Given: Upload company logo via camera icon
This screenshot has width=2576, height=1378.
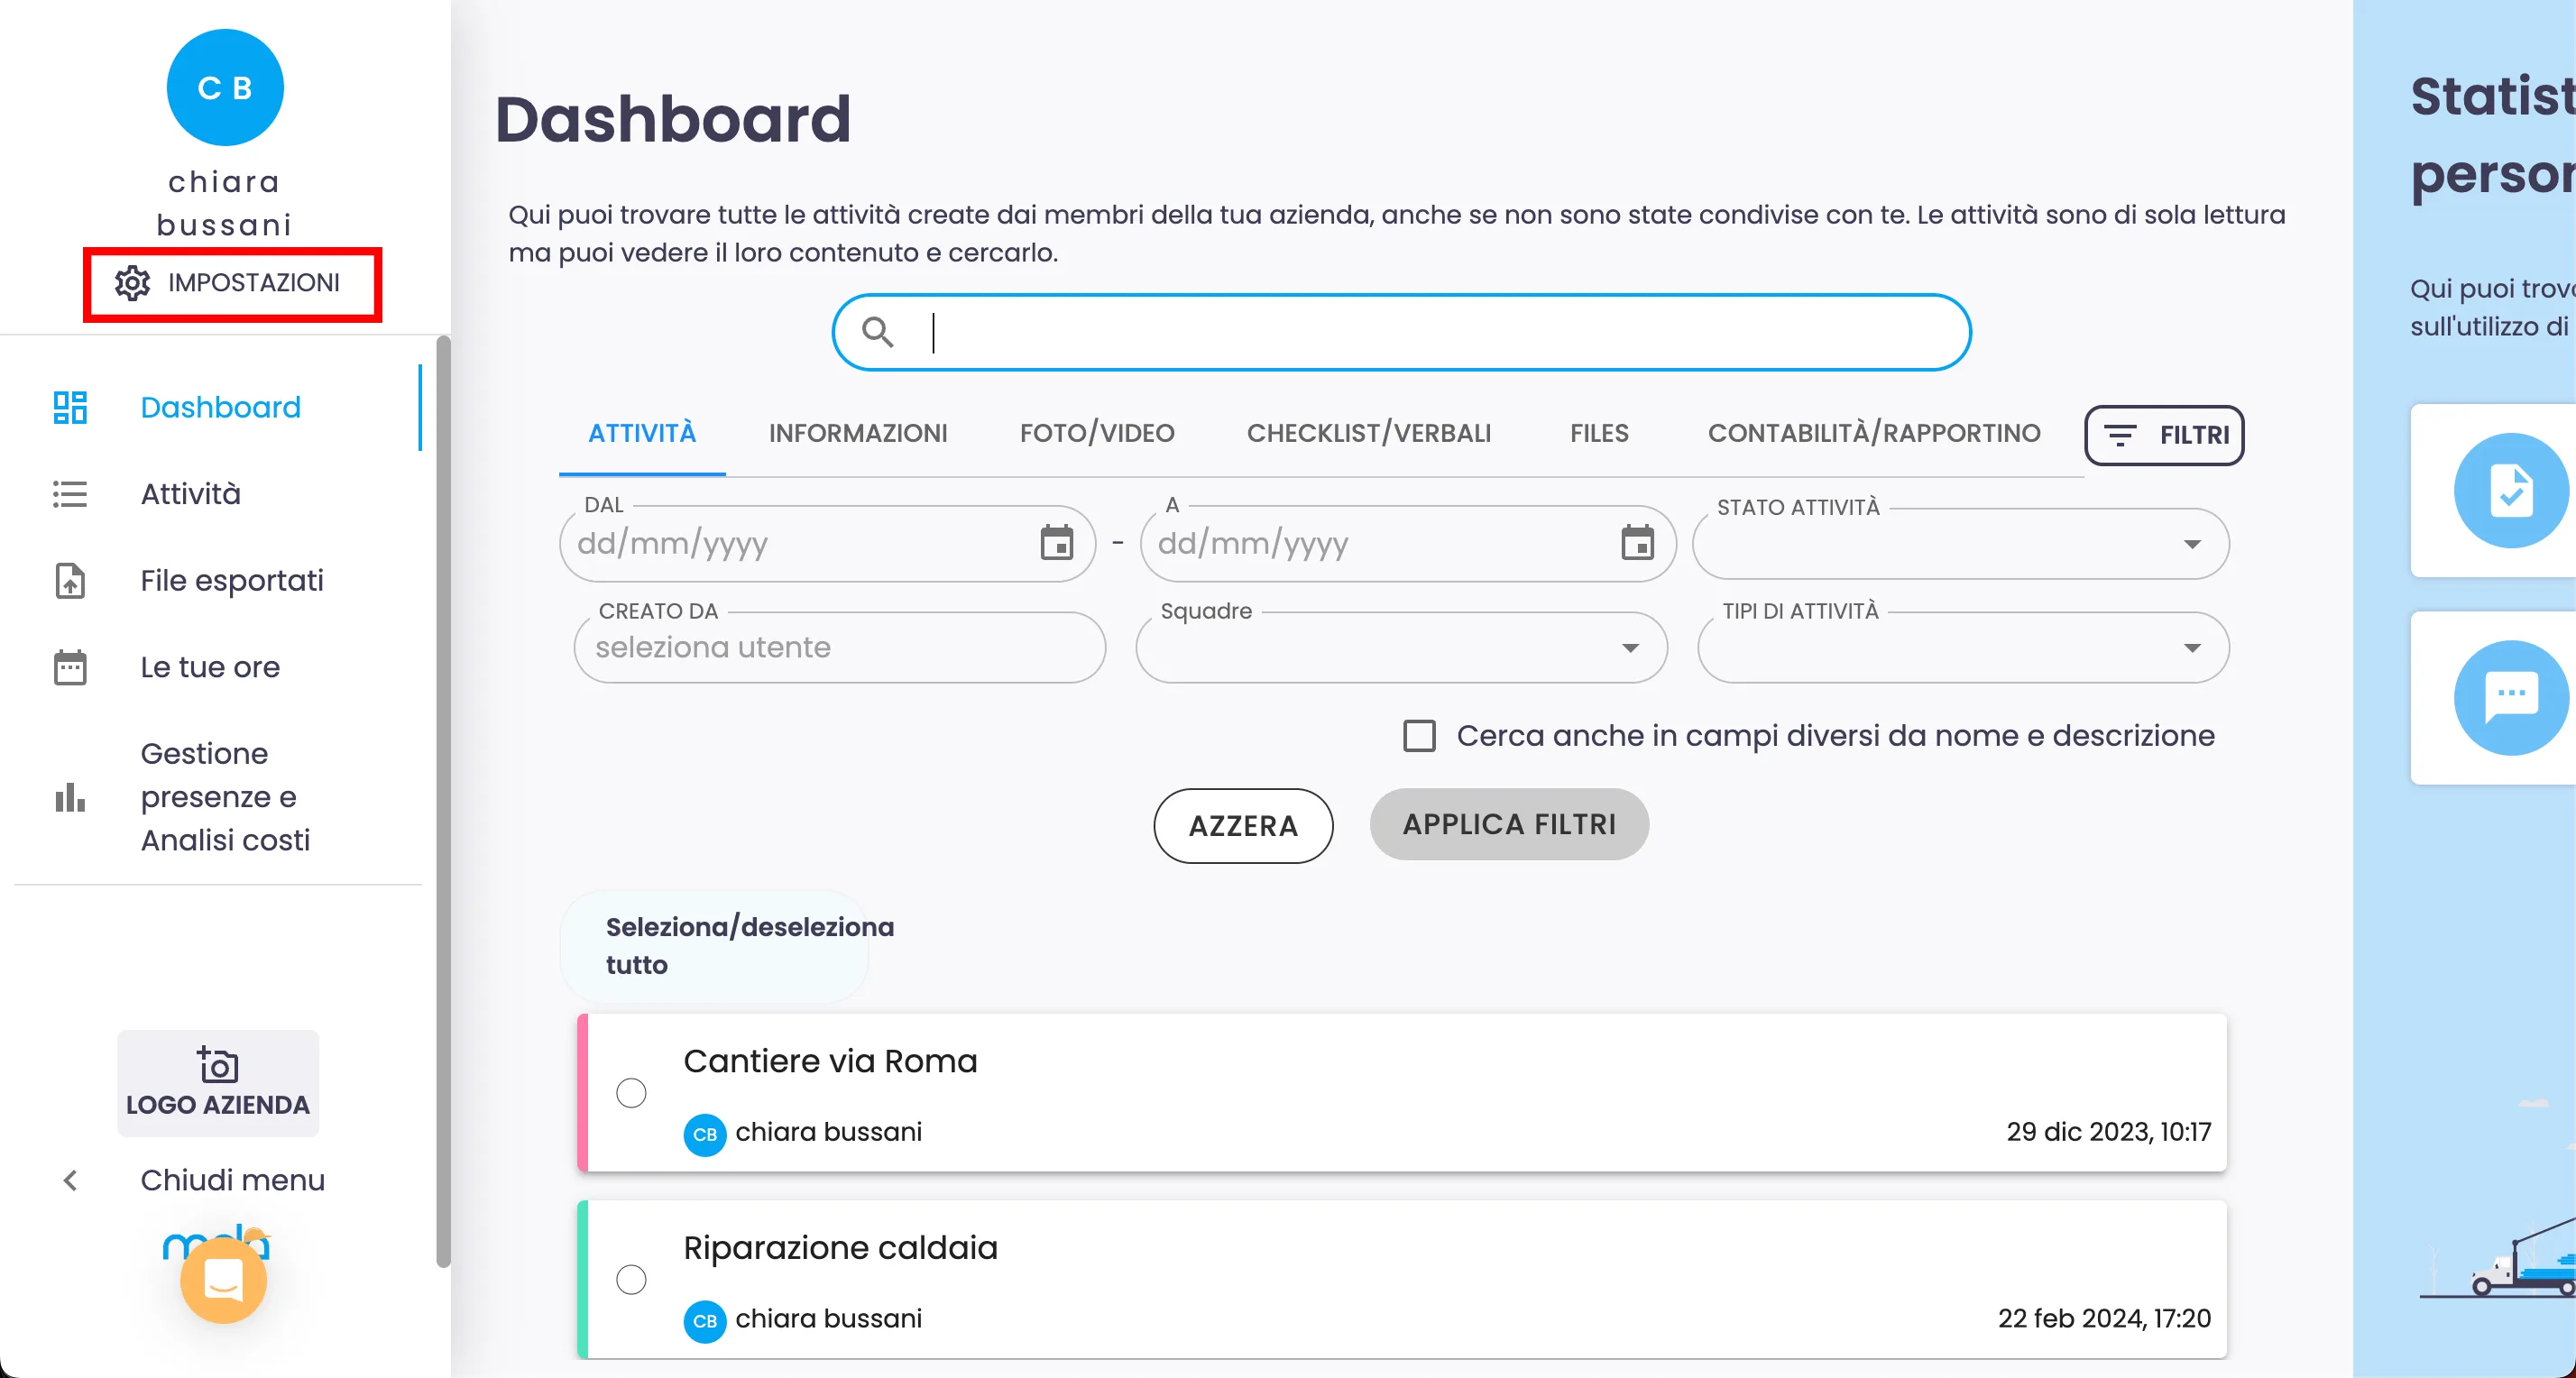Looking at the screenshot, I should [218, 1066].
